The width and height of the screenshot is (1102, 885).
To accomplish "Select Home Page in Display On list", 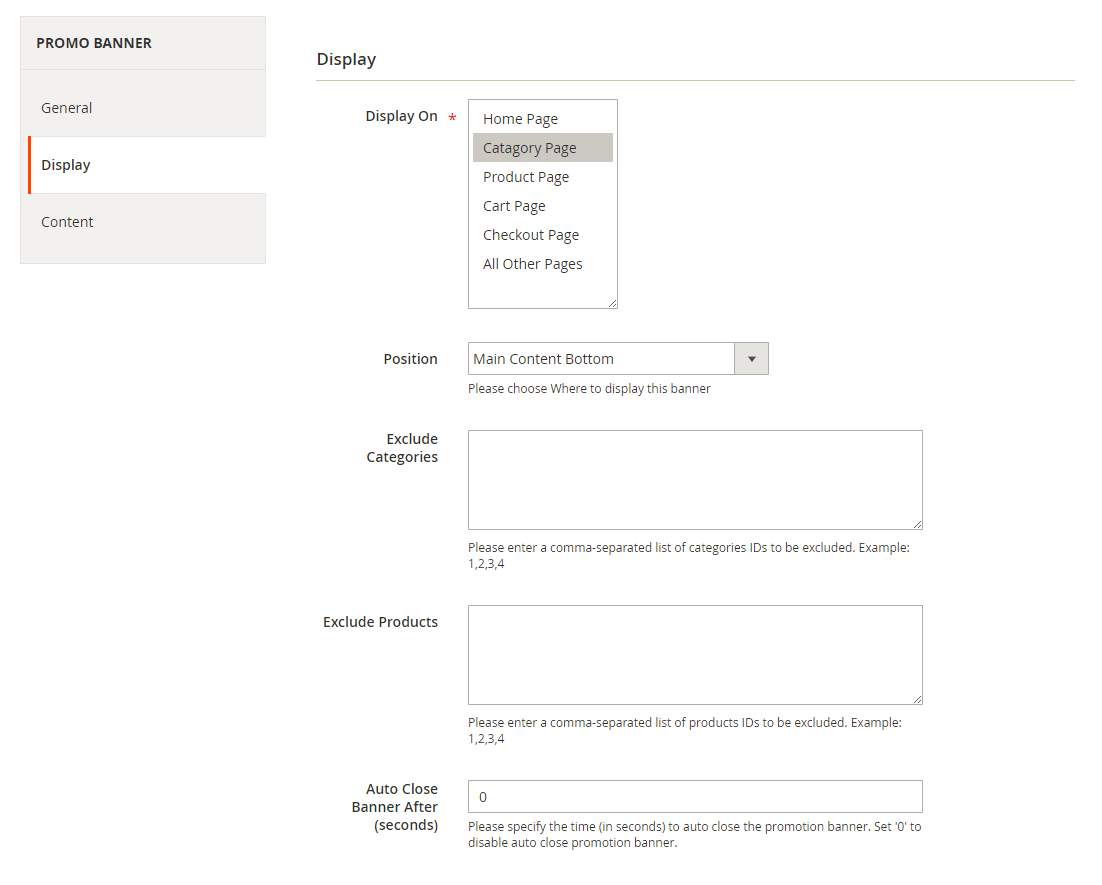I will click(520, 119).
